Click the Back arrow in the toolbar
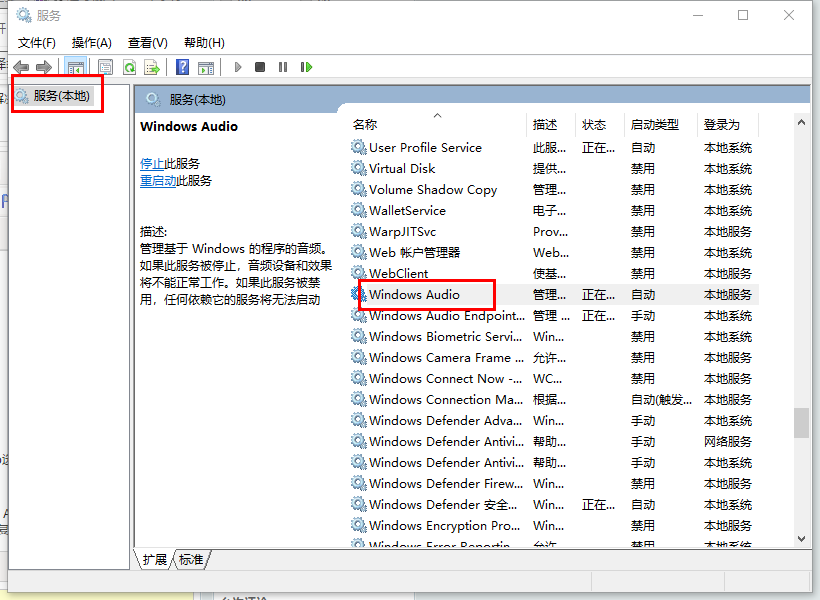 [x=21, y=67]
